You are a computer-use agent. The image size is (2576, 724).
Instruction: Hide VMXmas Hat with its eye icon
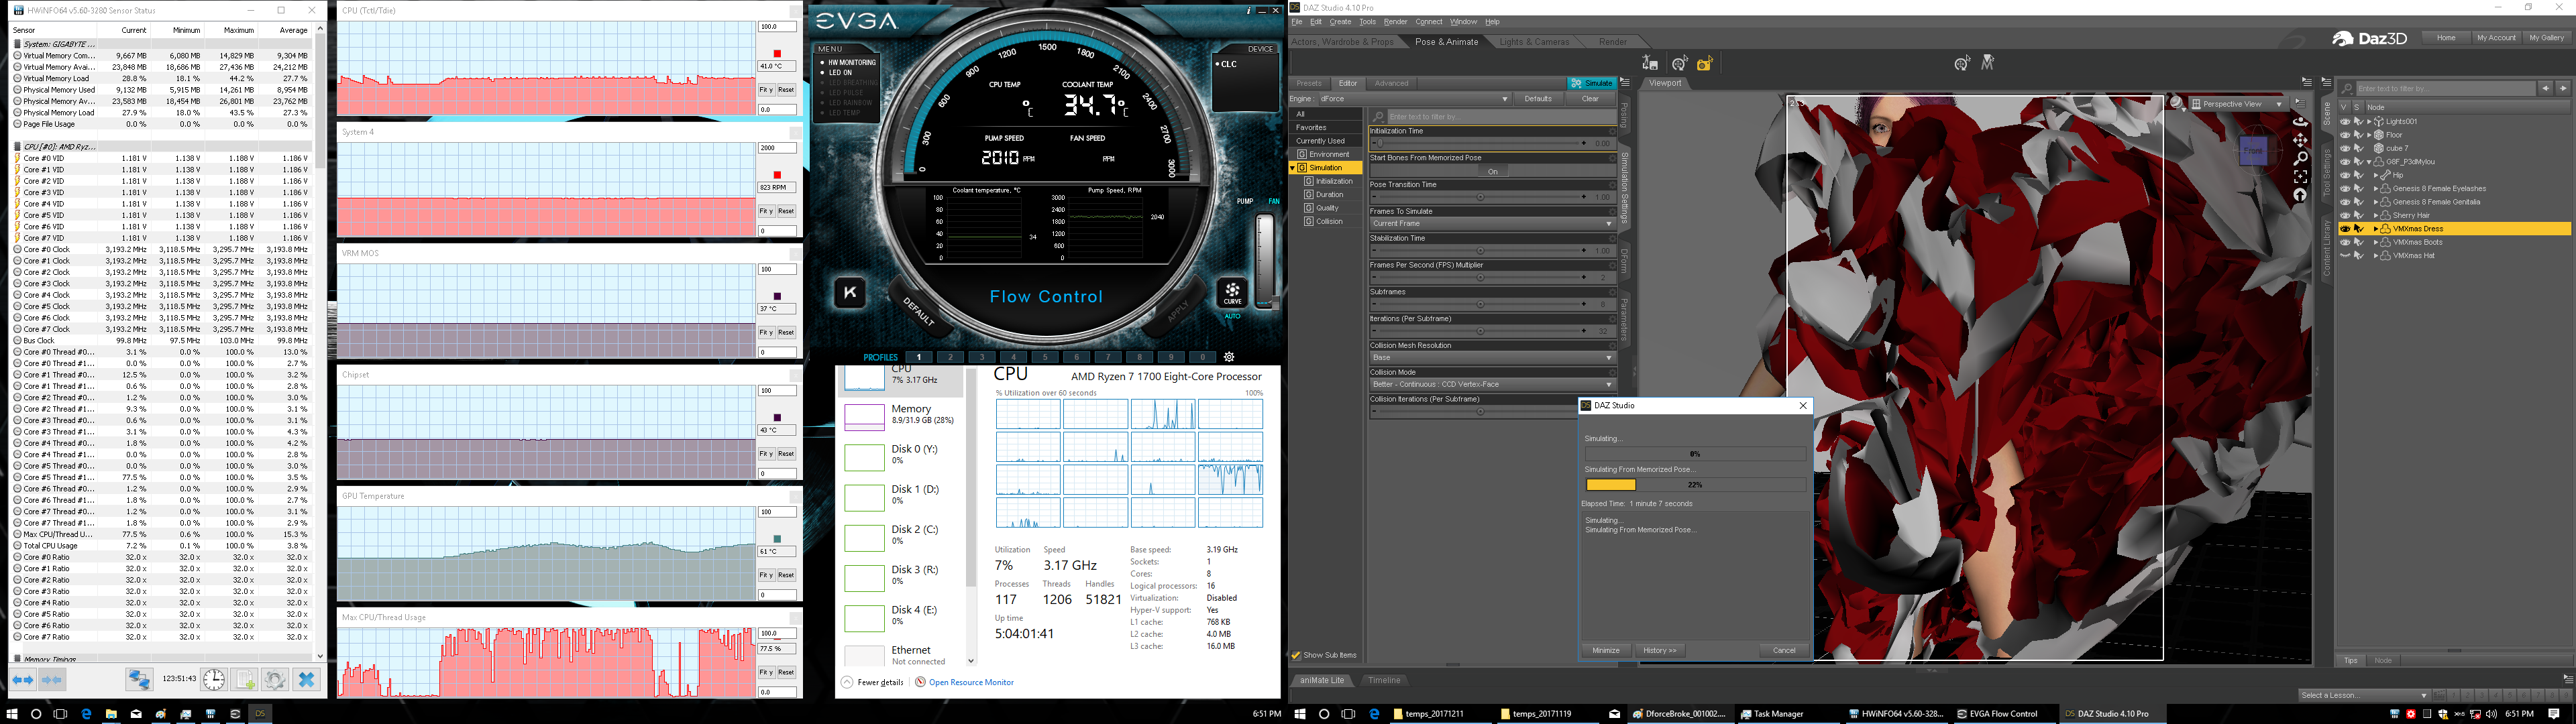coord(2345,256)
